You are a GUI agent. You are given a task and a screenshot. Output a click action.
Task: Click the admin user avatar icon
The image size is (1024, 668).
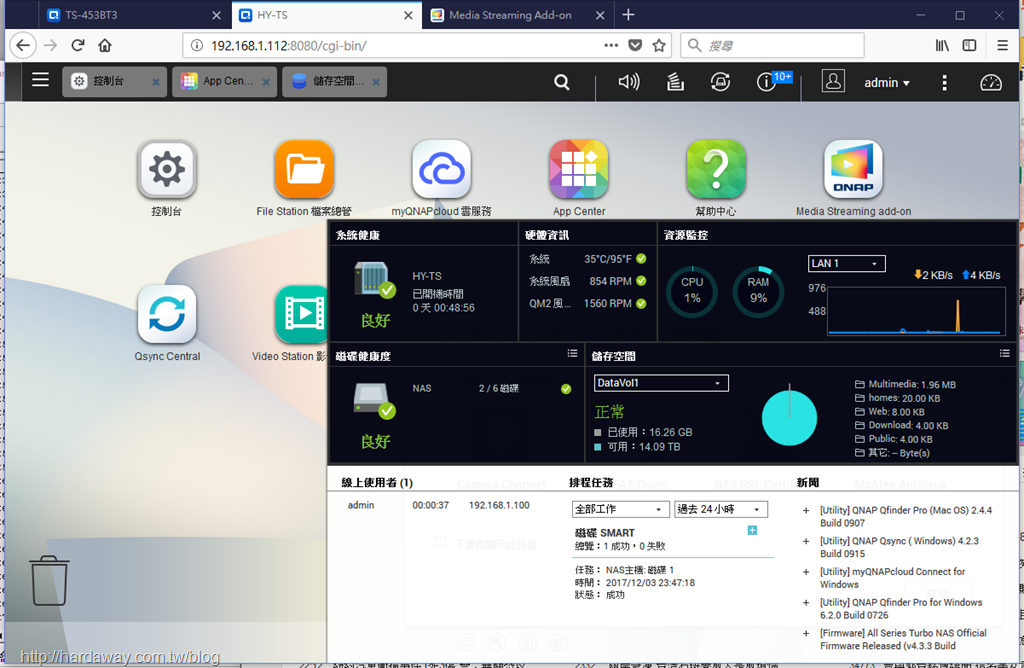(x=833, y=81)
